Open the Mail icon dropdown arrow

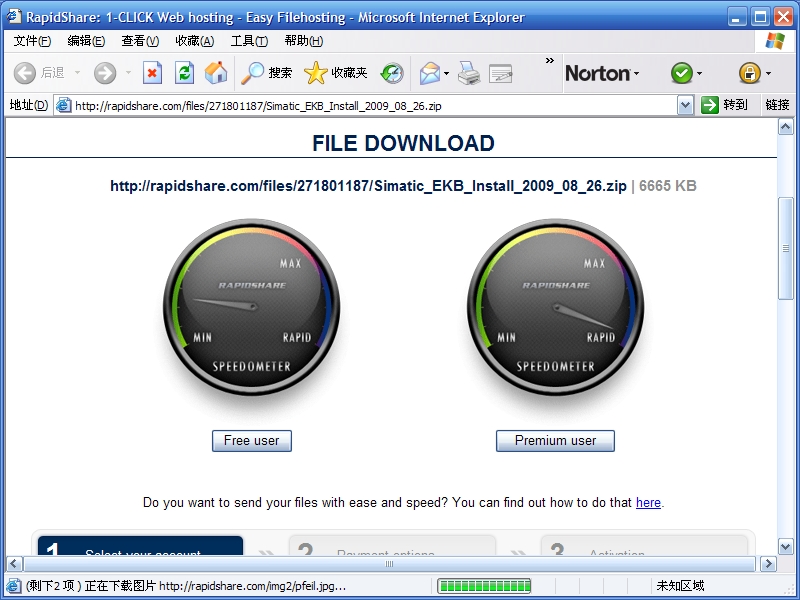click(446, 73)
